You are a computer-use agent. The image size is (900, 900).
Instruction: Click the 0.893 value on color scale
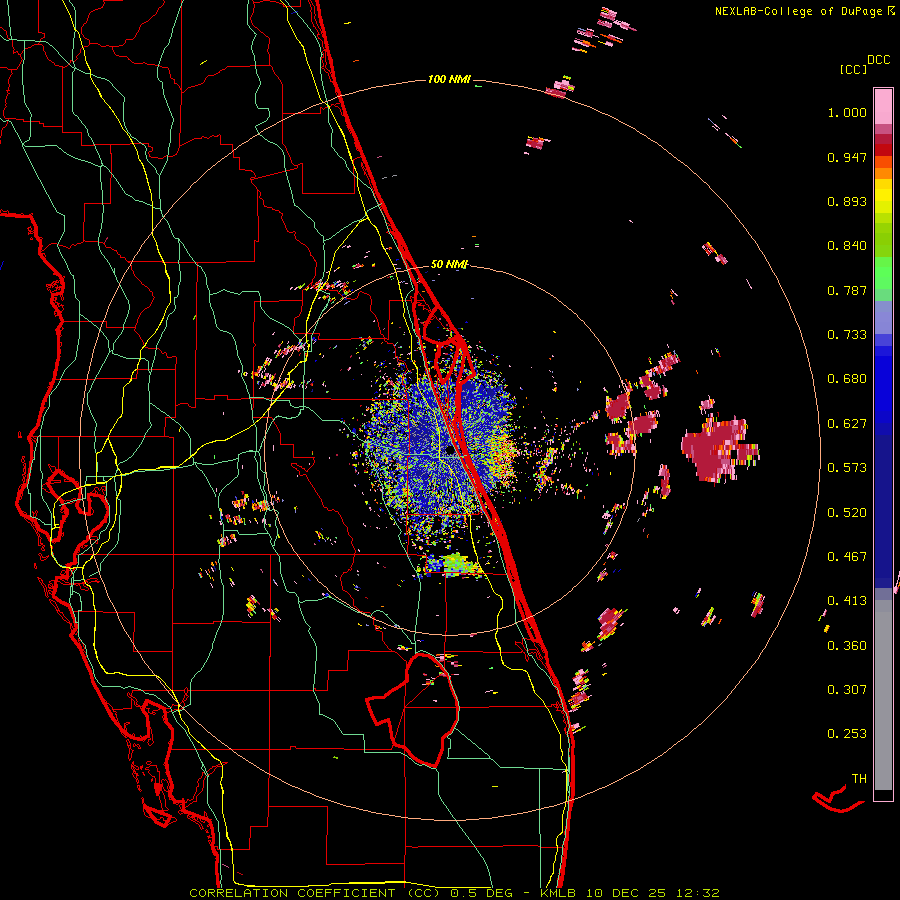click(x=847, y=201)
